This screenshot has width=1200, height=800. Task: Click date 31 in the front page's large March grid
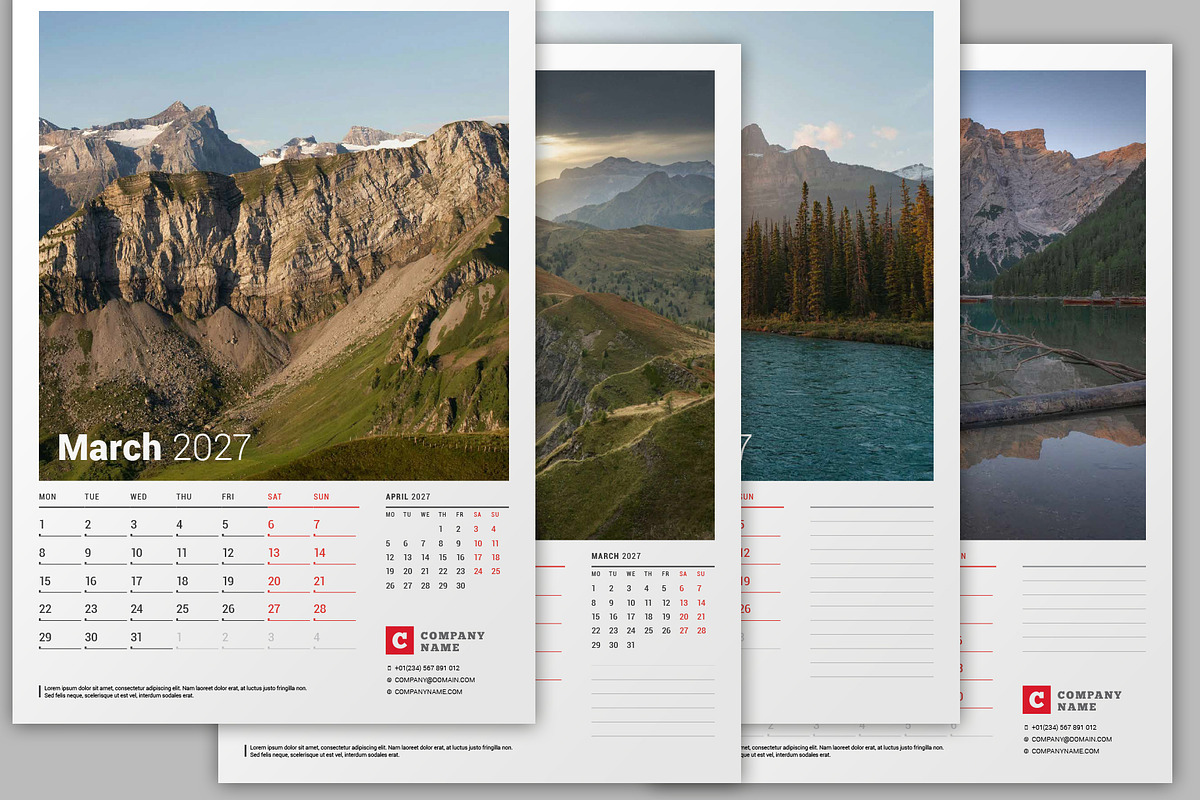[x=137, y=637]
